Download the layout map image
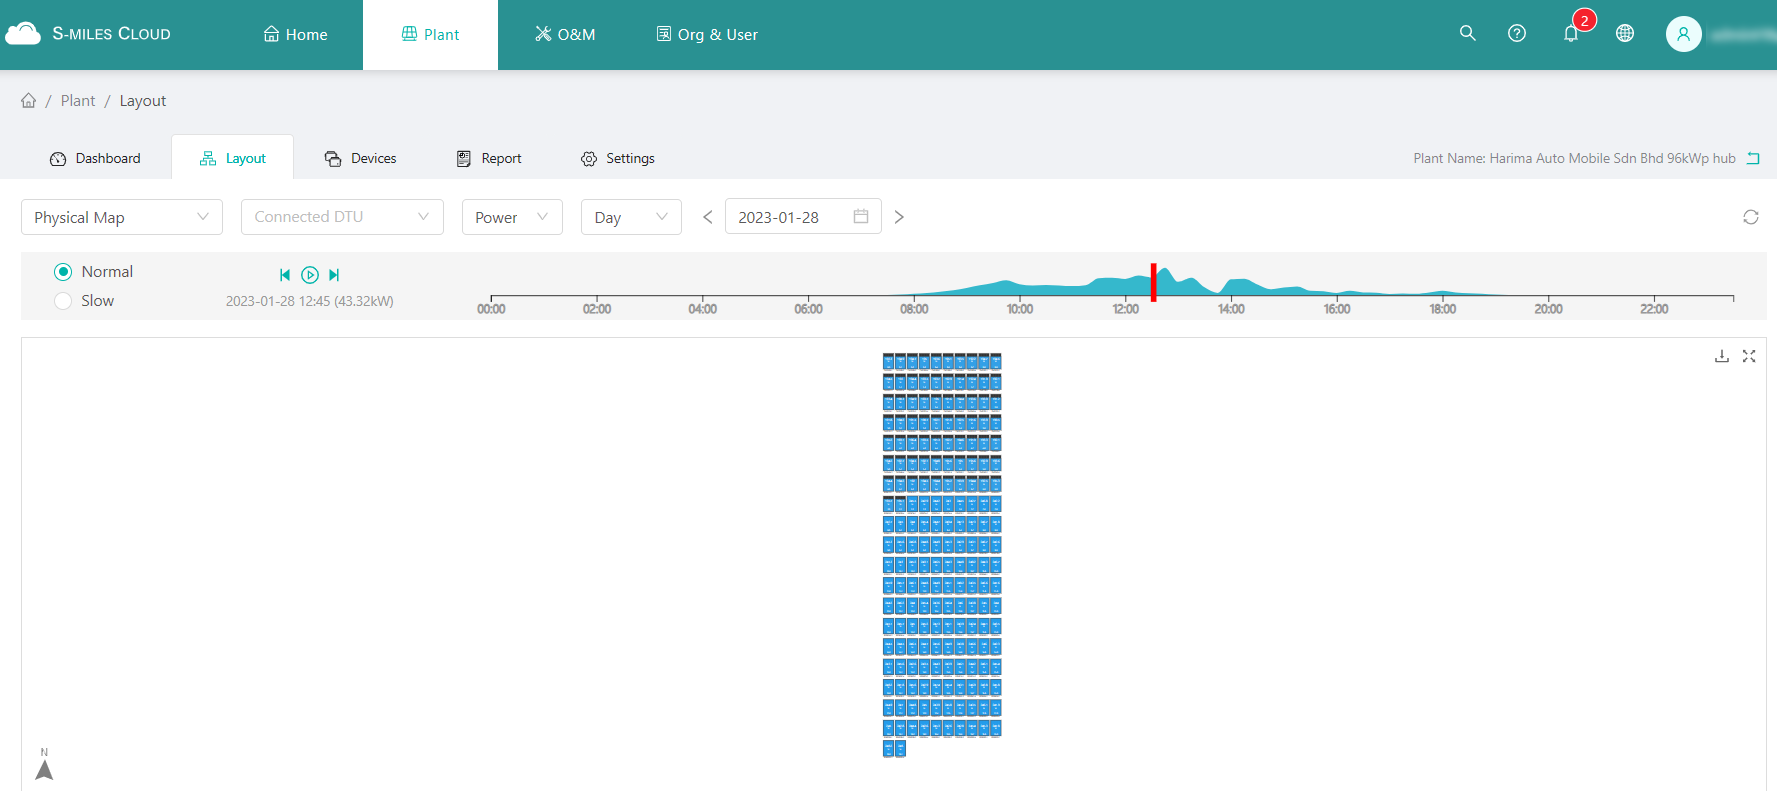This screenshot has width=1777, height=791. (1721, 356)
